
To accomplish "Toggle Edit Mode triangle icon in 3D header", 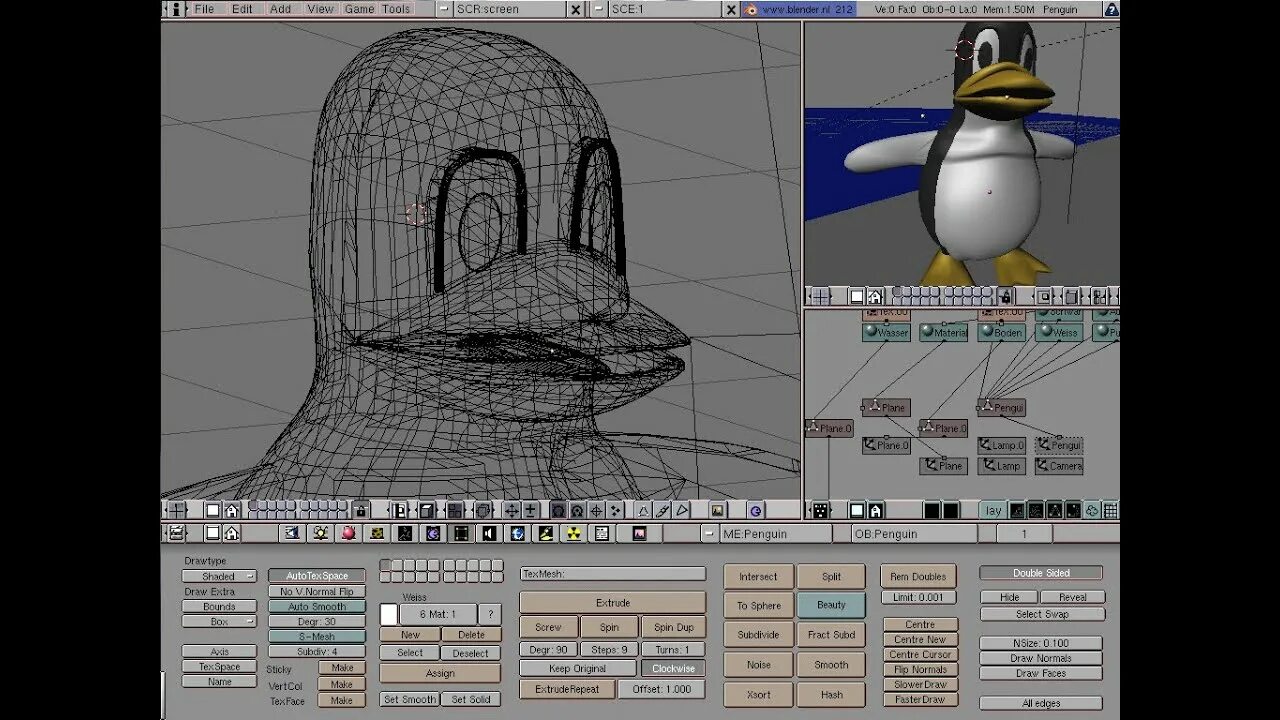I will [x=643, y=510].
